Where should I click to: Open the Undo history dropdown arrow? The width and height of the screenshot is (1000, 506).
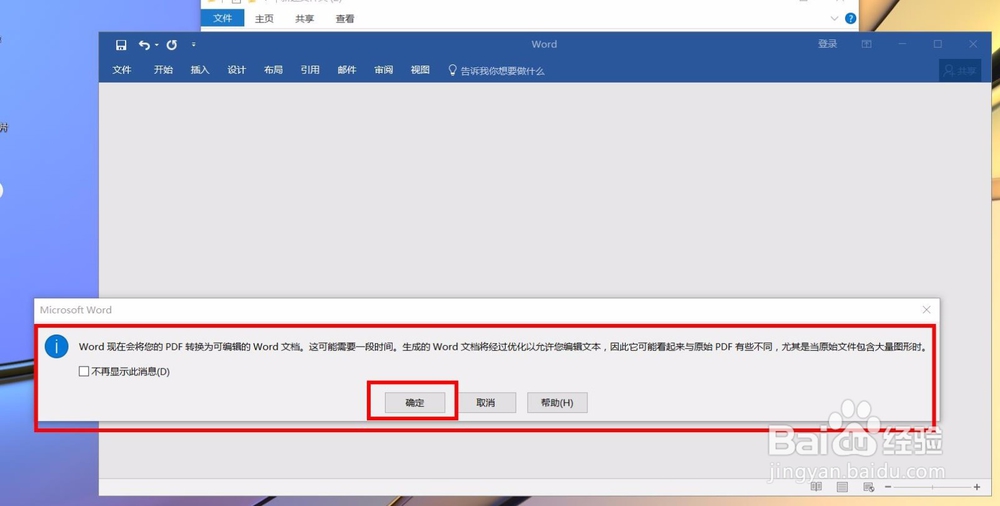coord(156,45)
